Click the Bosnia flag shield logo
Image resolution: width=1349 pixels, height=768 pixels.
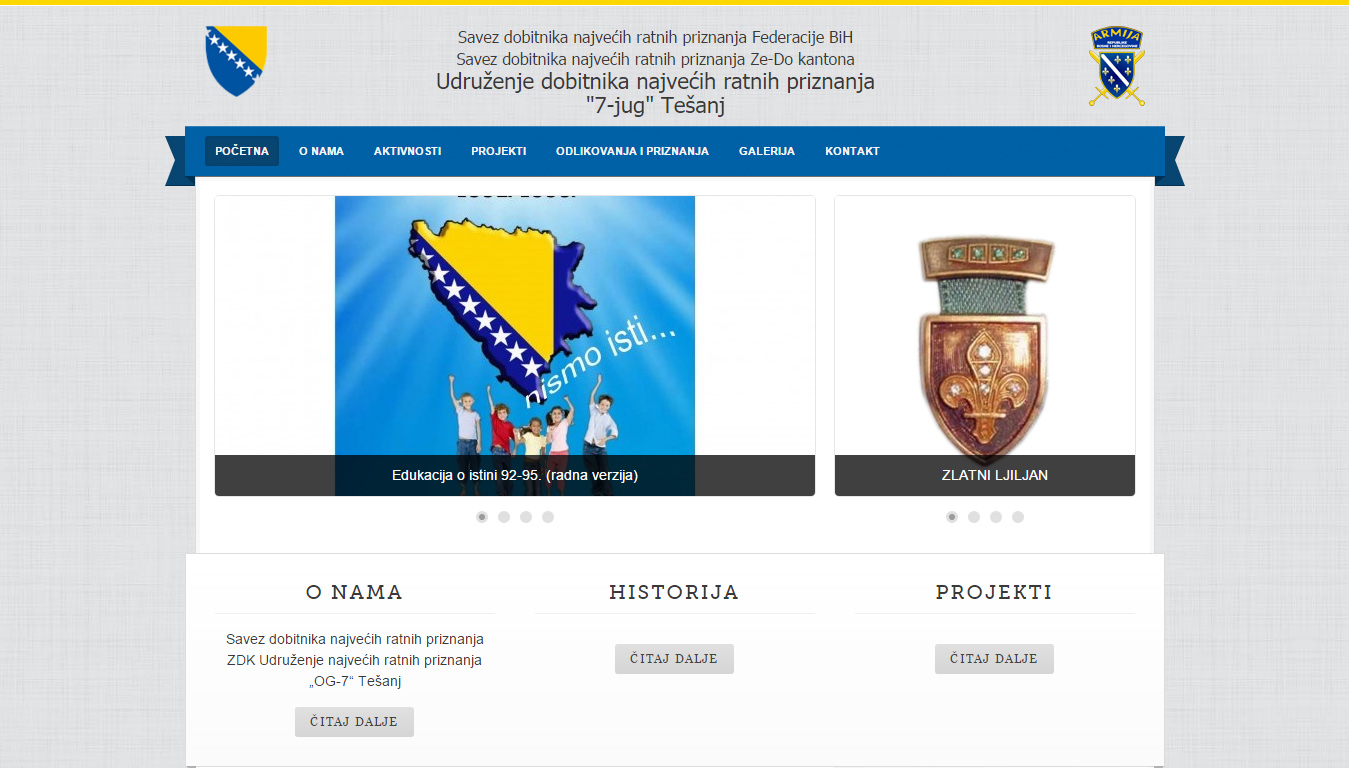(236, 61)
